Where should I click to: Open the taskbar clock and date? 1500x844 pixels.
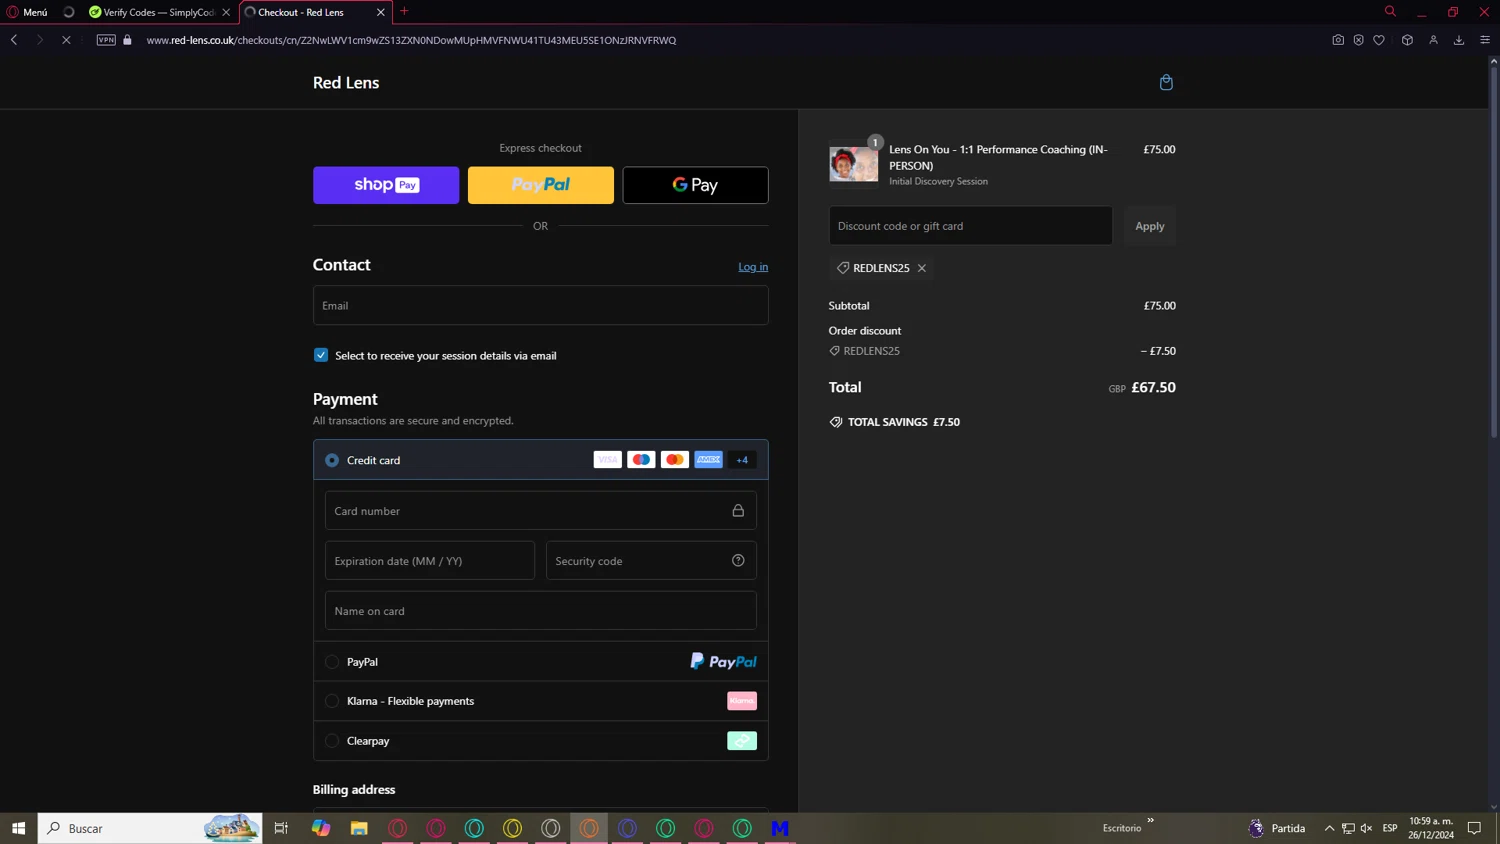tap(1431, 828)
